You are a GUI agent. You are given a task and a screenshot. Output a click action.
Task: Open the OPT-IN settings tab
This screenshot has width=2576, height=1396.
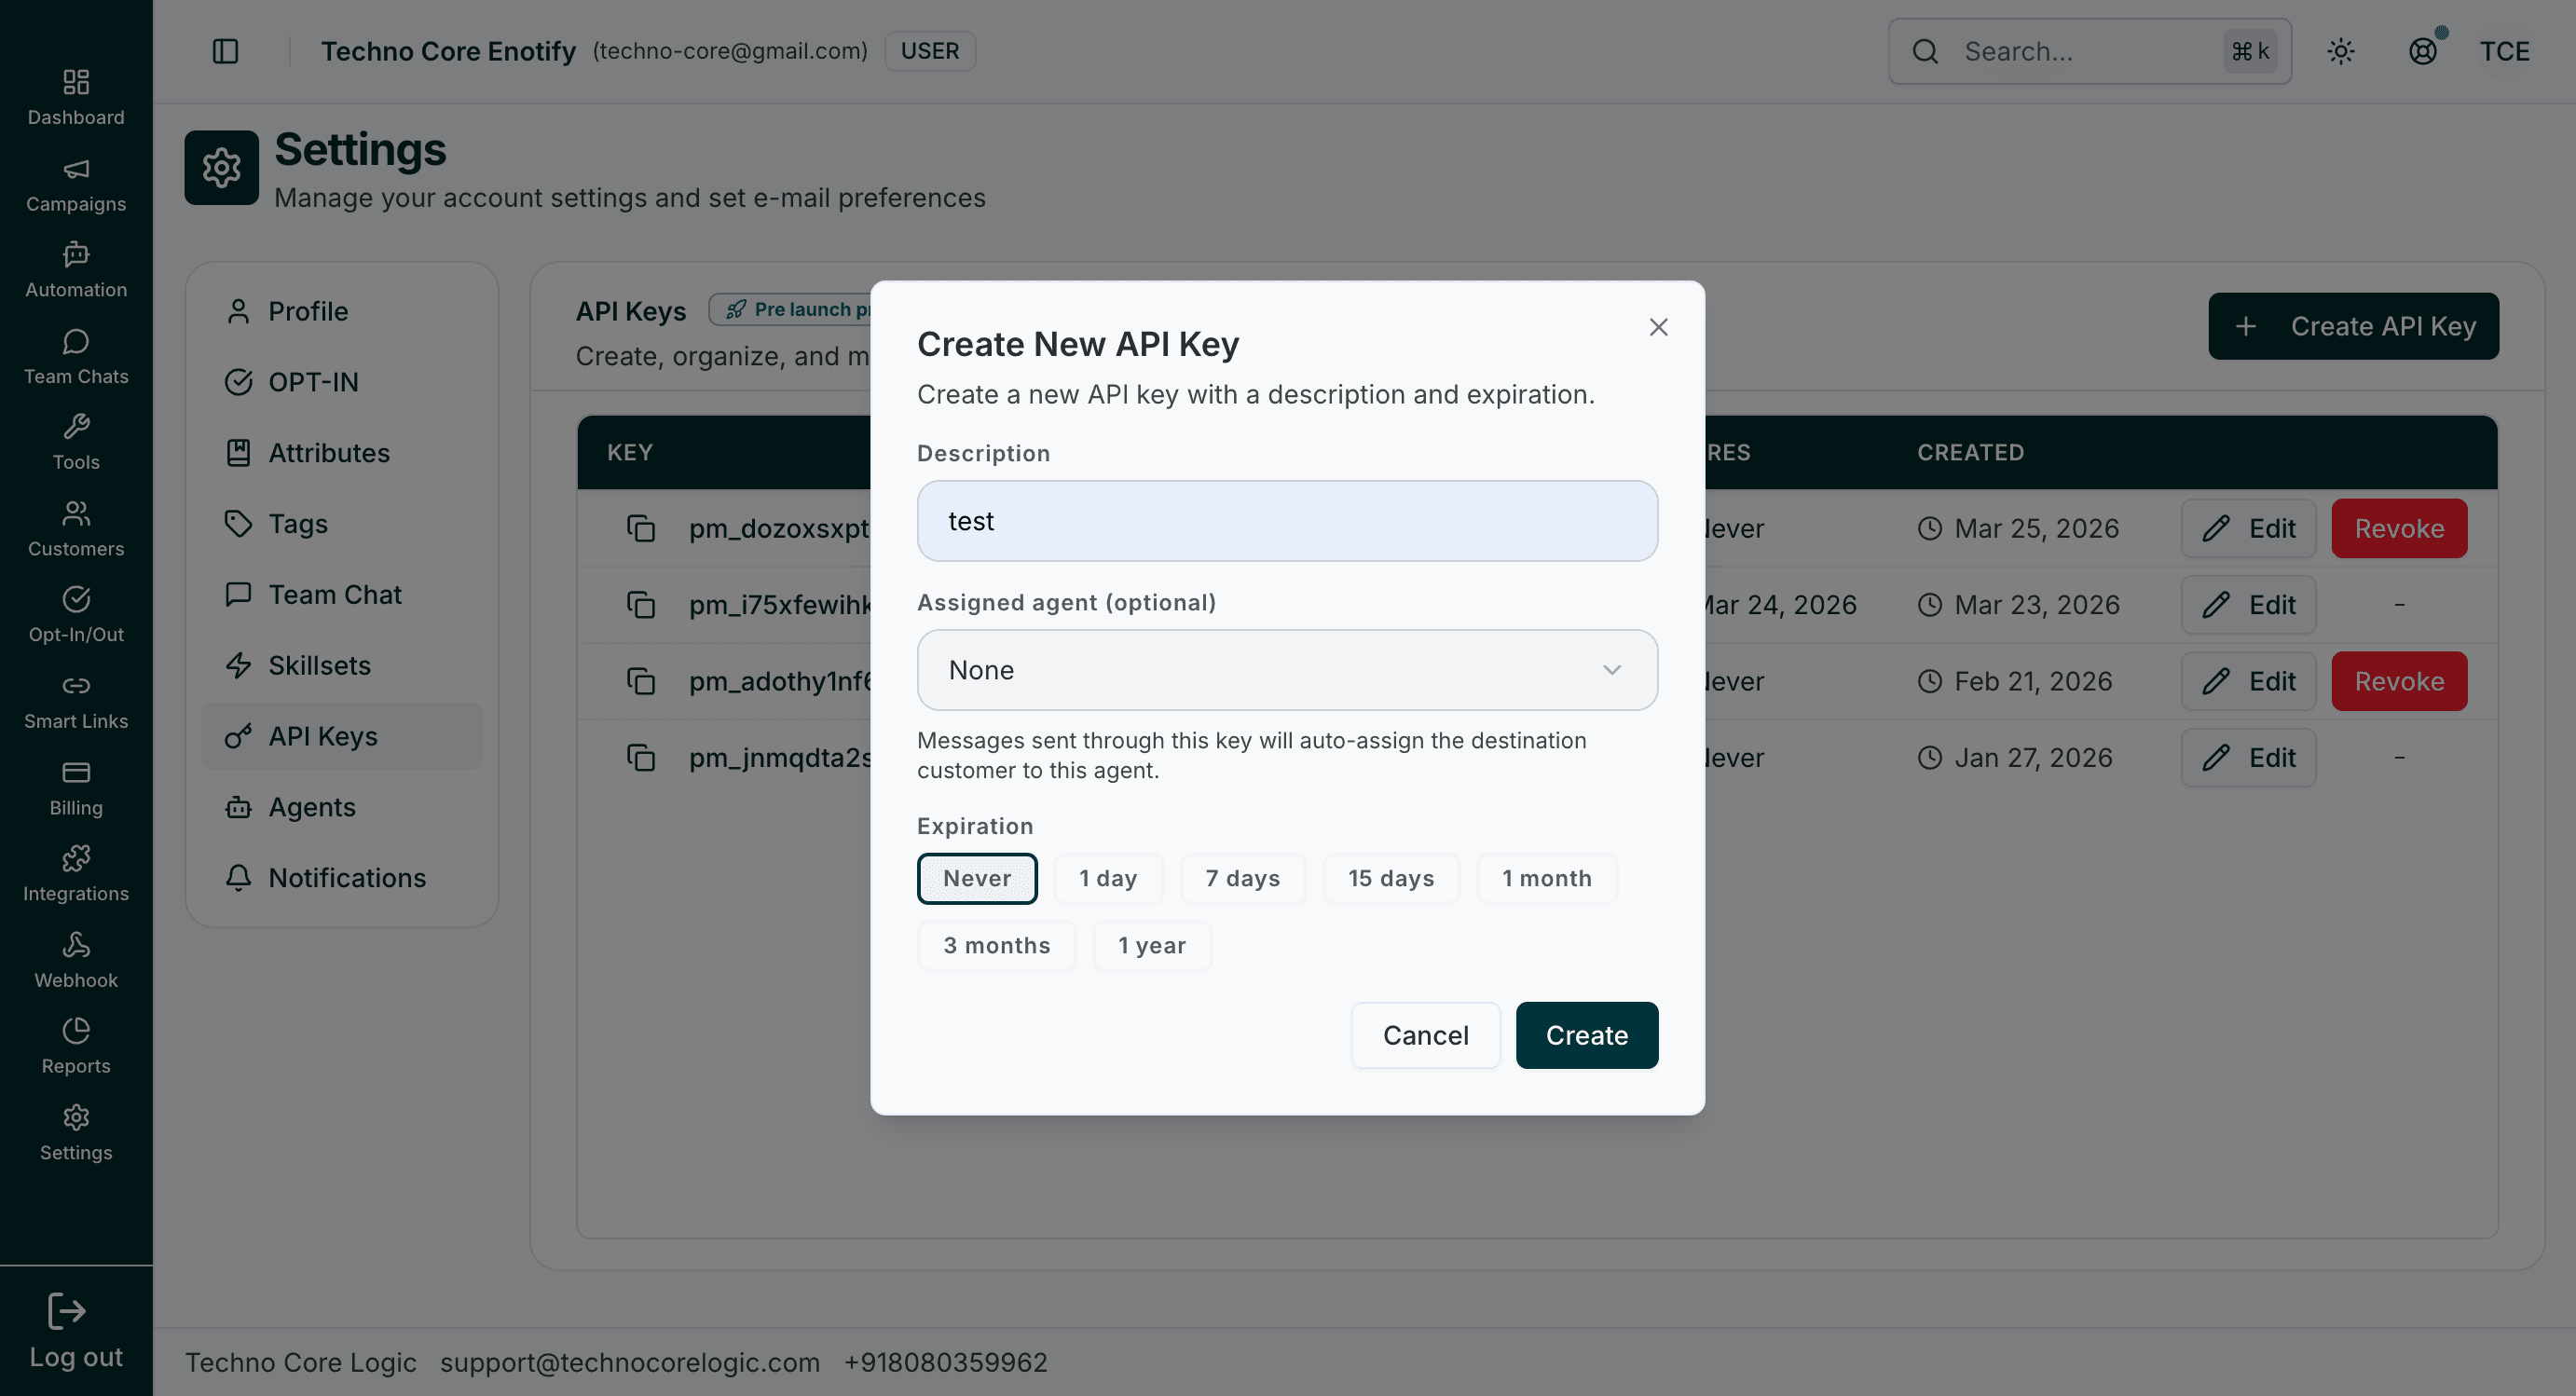point(342,382)
